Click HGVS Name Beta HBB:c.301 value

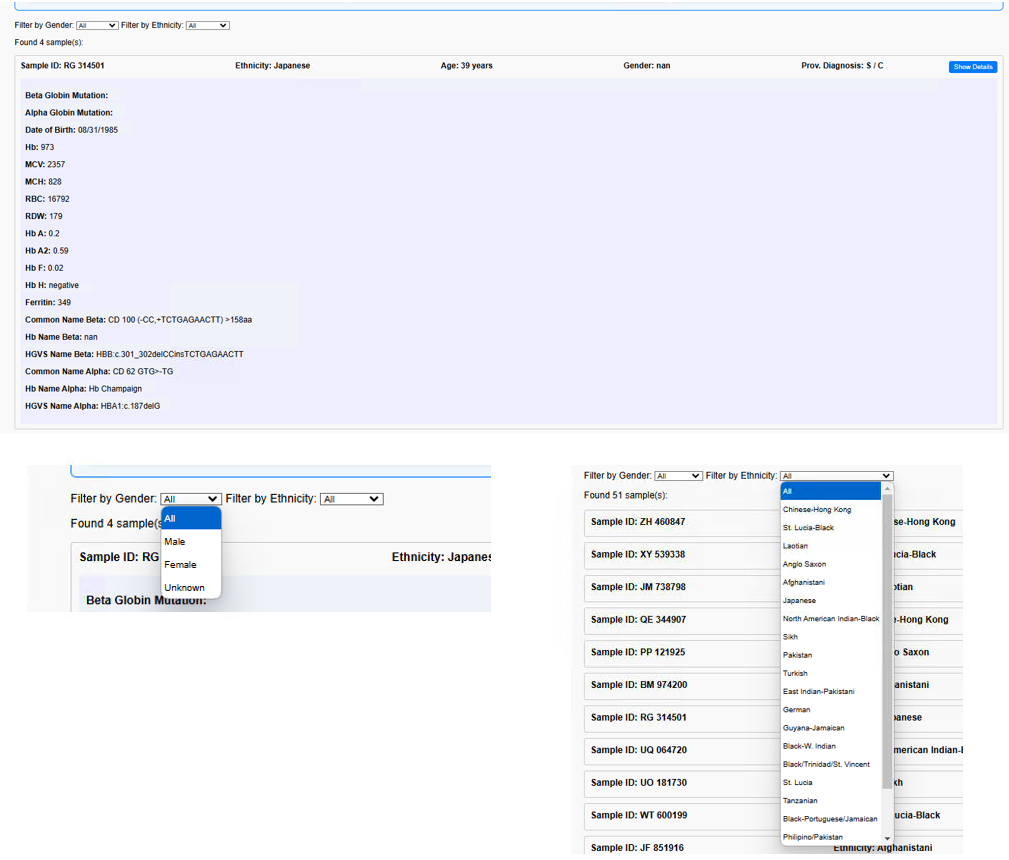pos(170,355)
